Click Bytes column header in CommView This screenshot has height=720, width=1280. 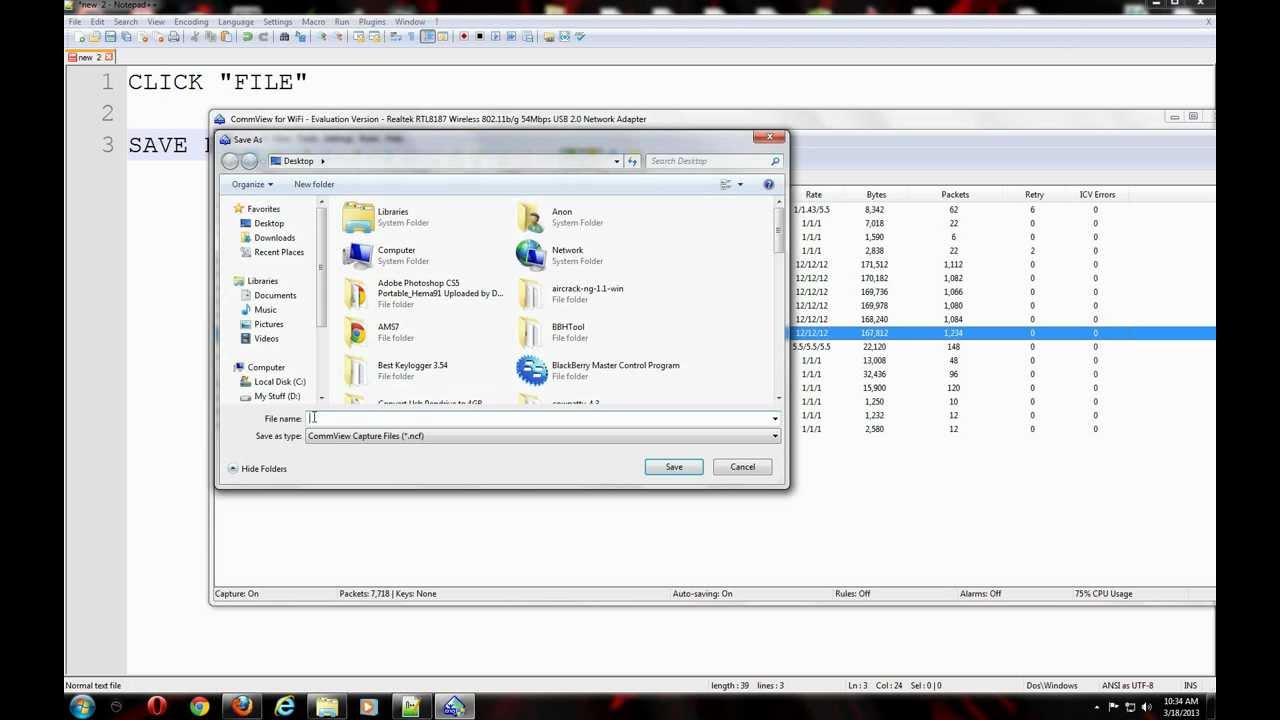click(876, 195)
